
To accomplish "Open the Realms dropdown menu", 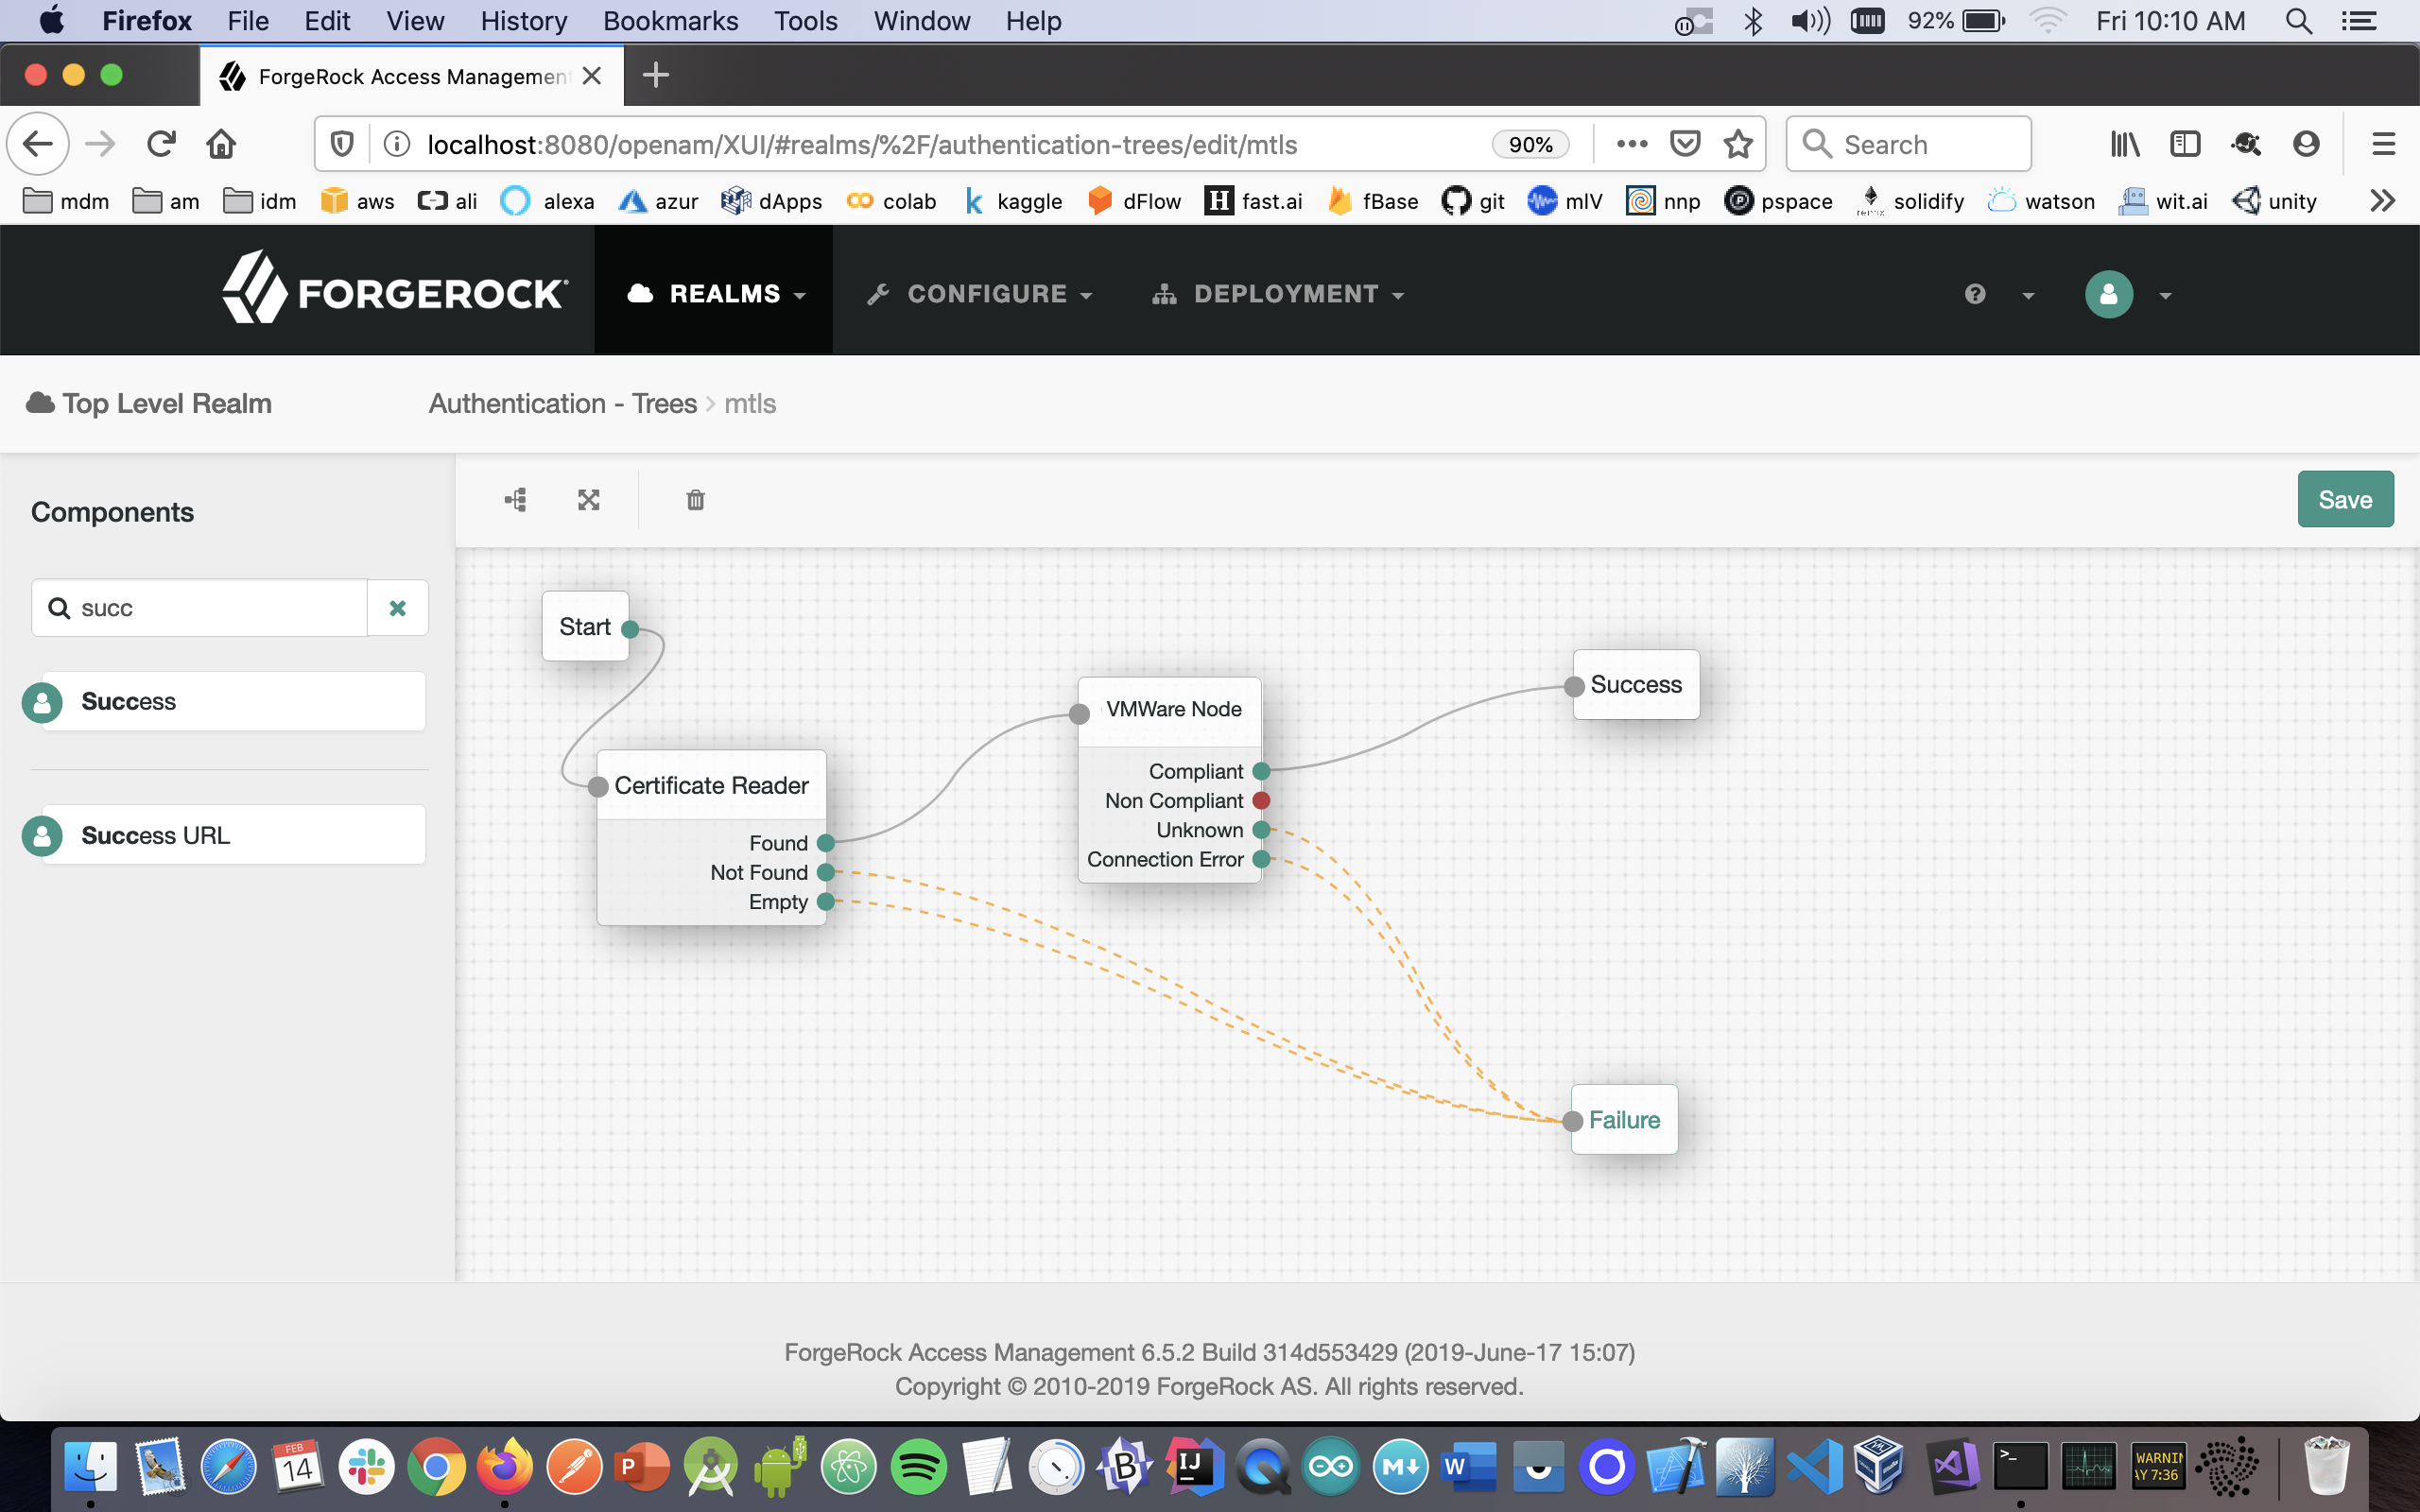I will point(714,294).
